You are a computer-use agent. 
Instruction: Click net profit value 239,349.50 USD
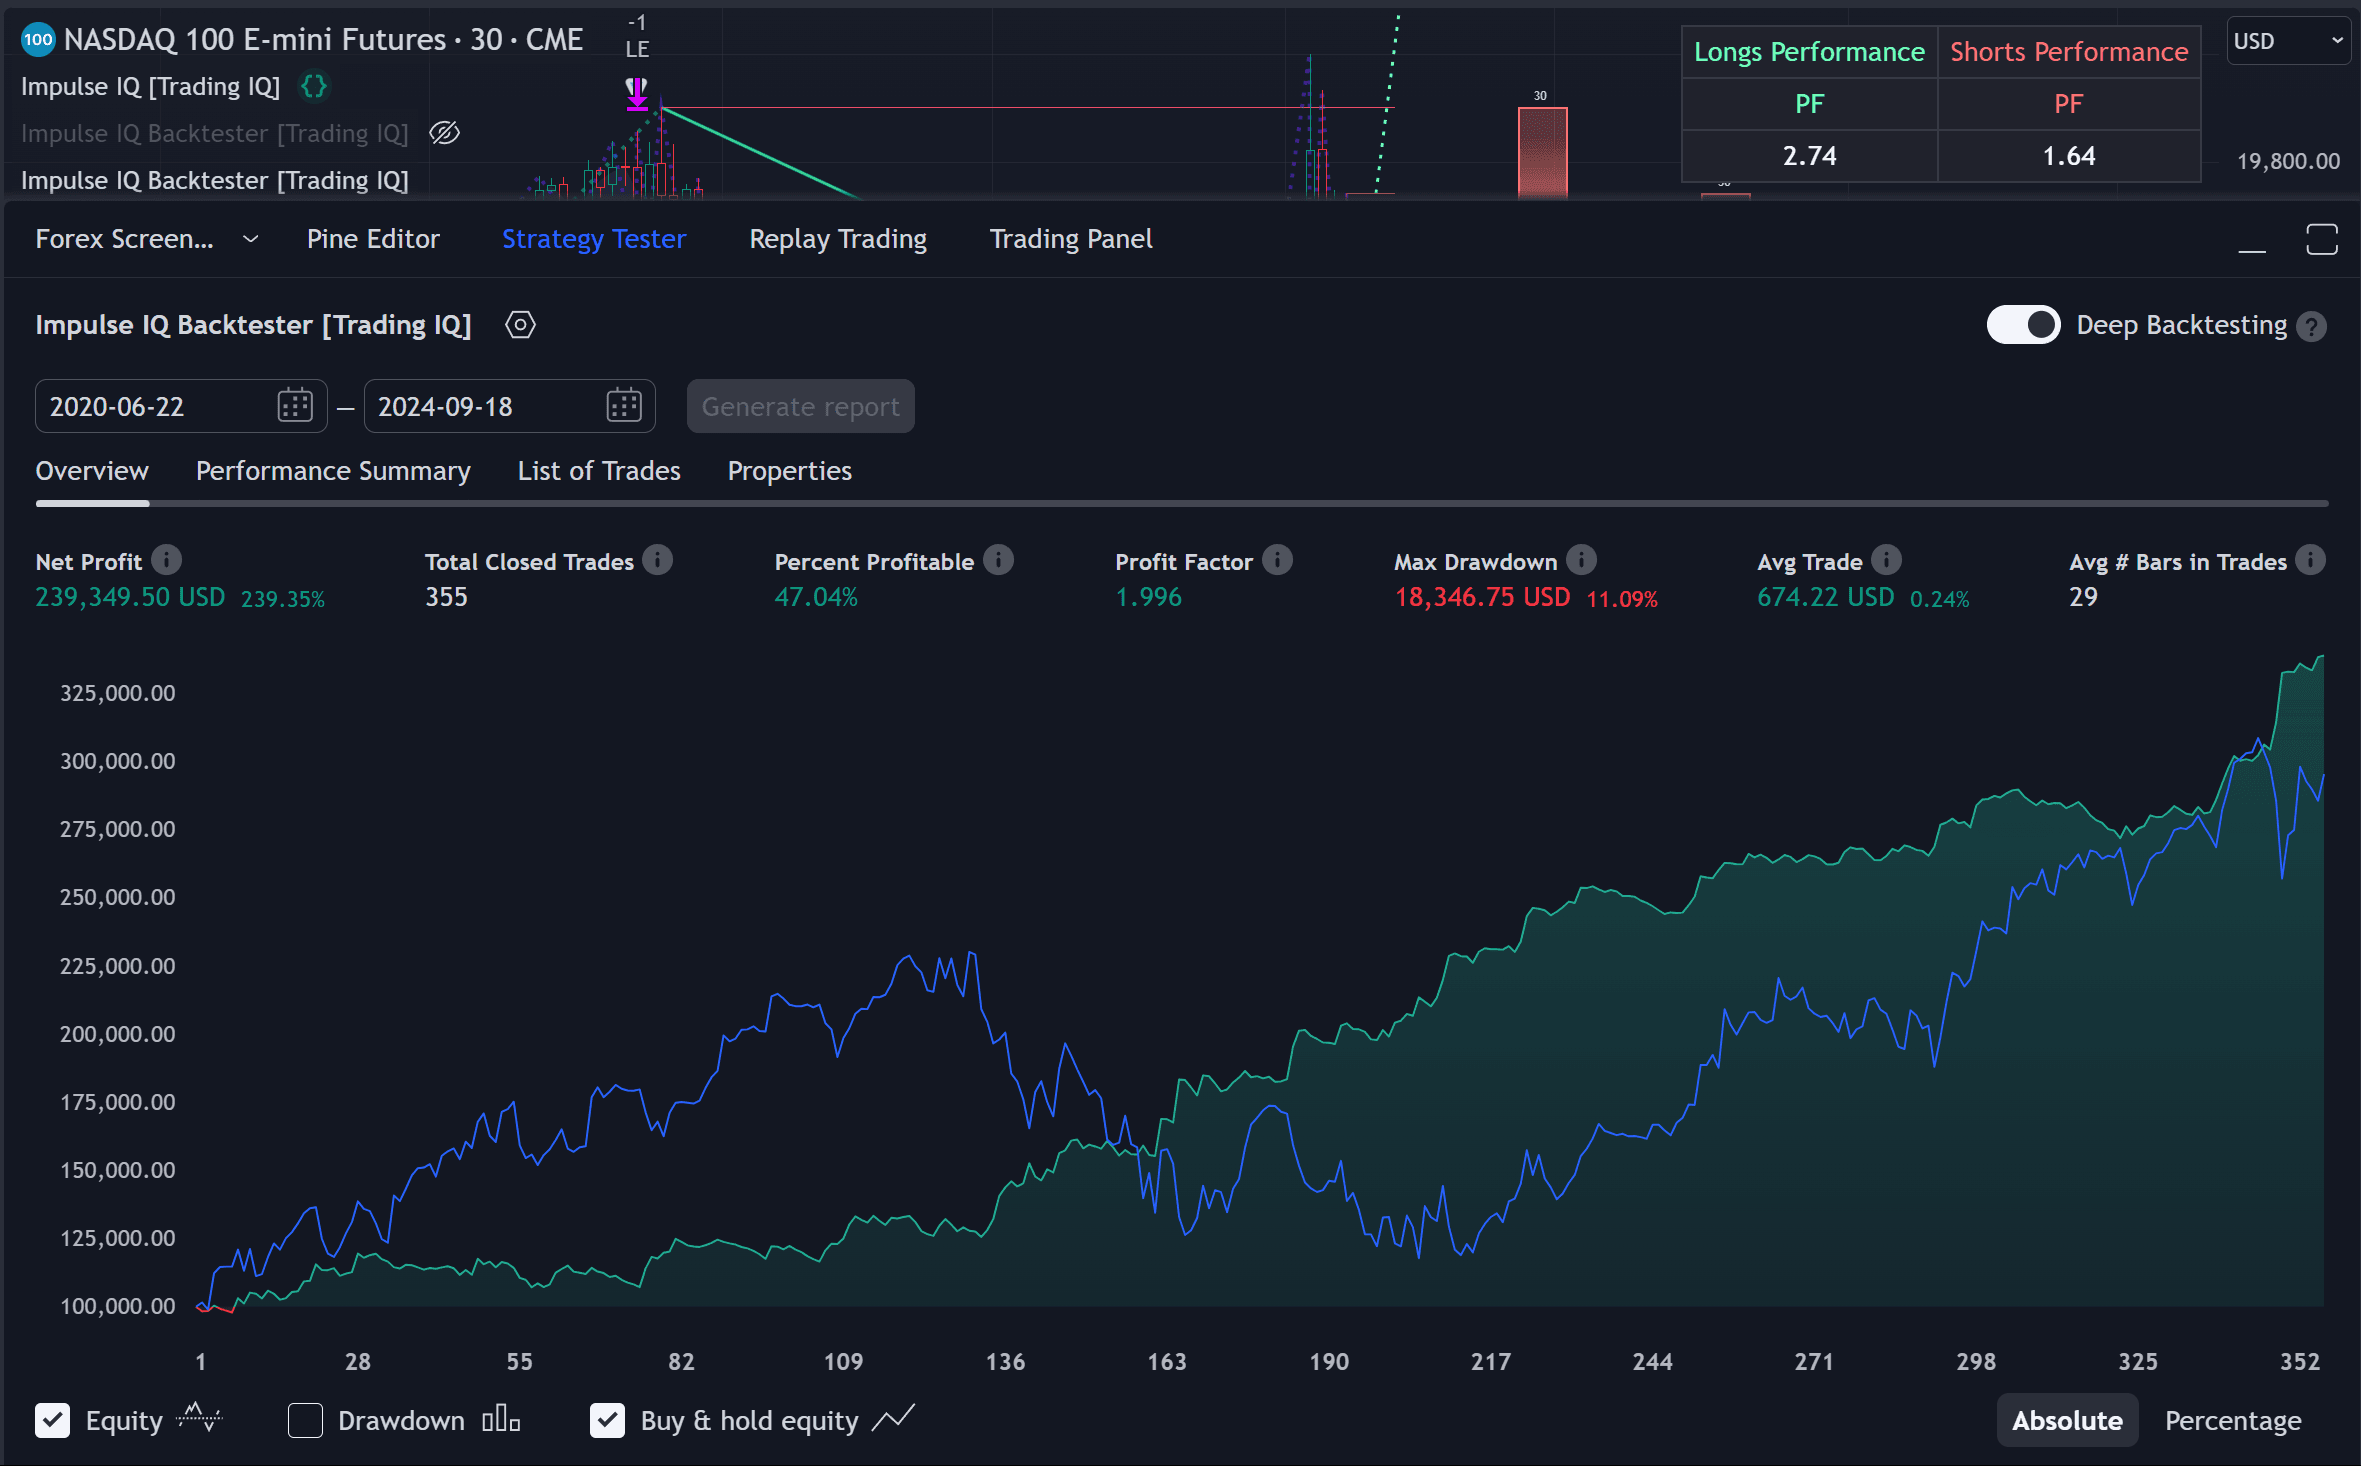(x=130, y=597)
